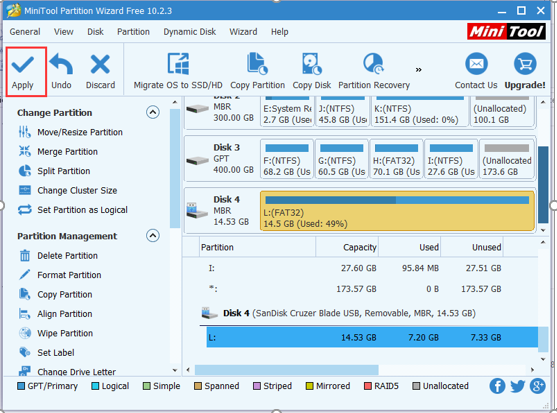The height and width of the screenshot is (413, 557).
Task: Sort by Unused column header
Action: [x=472, y=247]
